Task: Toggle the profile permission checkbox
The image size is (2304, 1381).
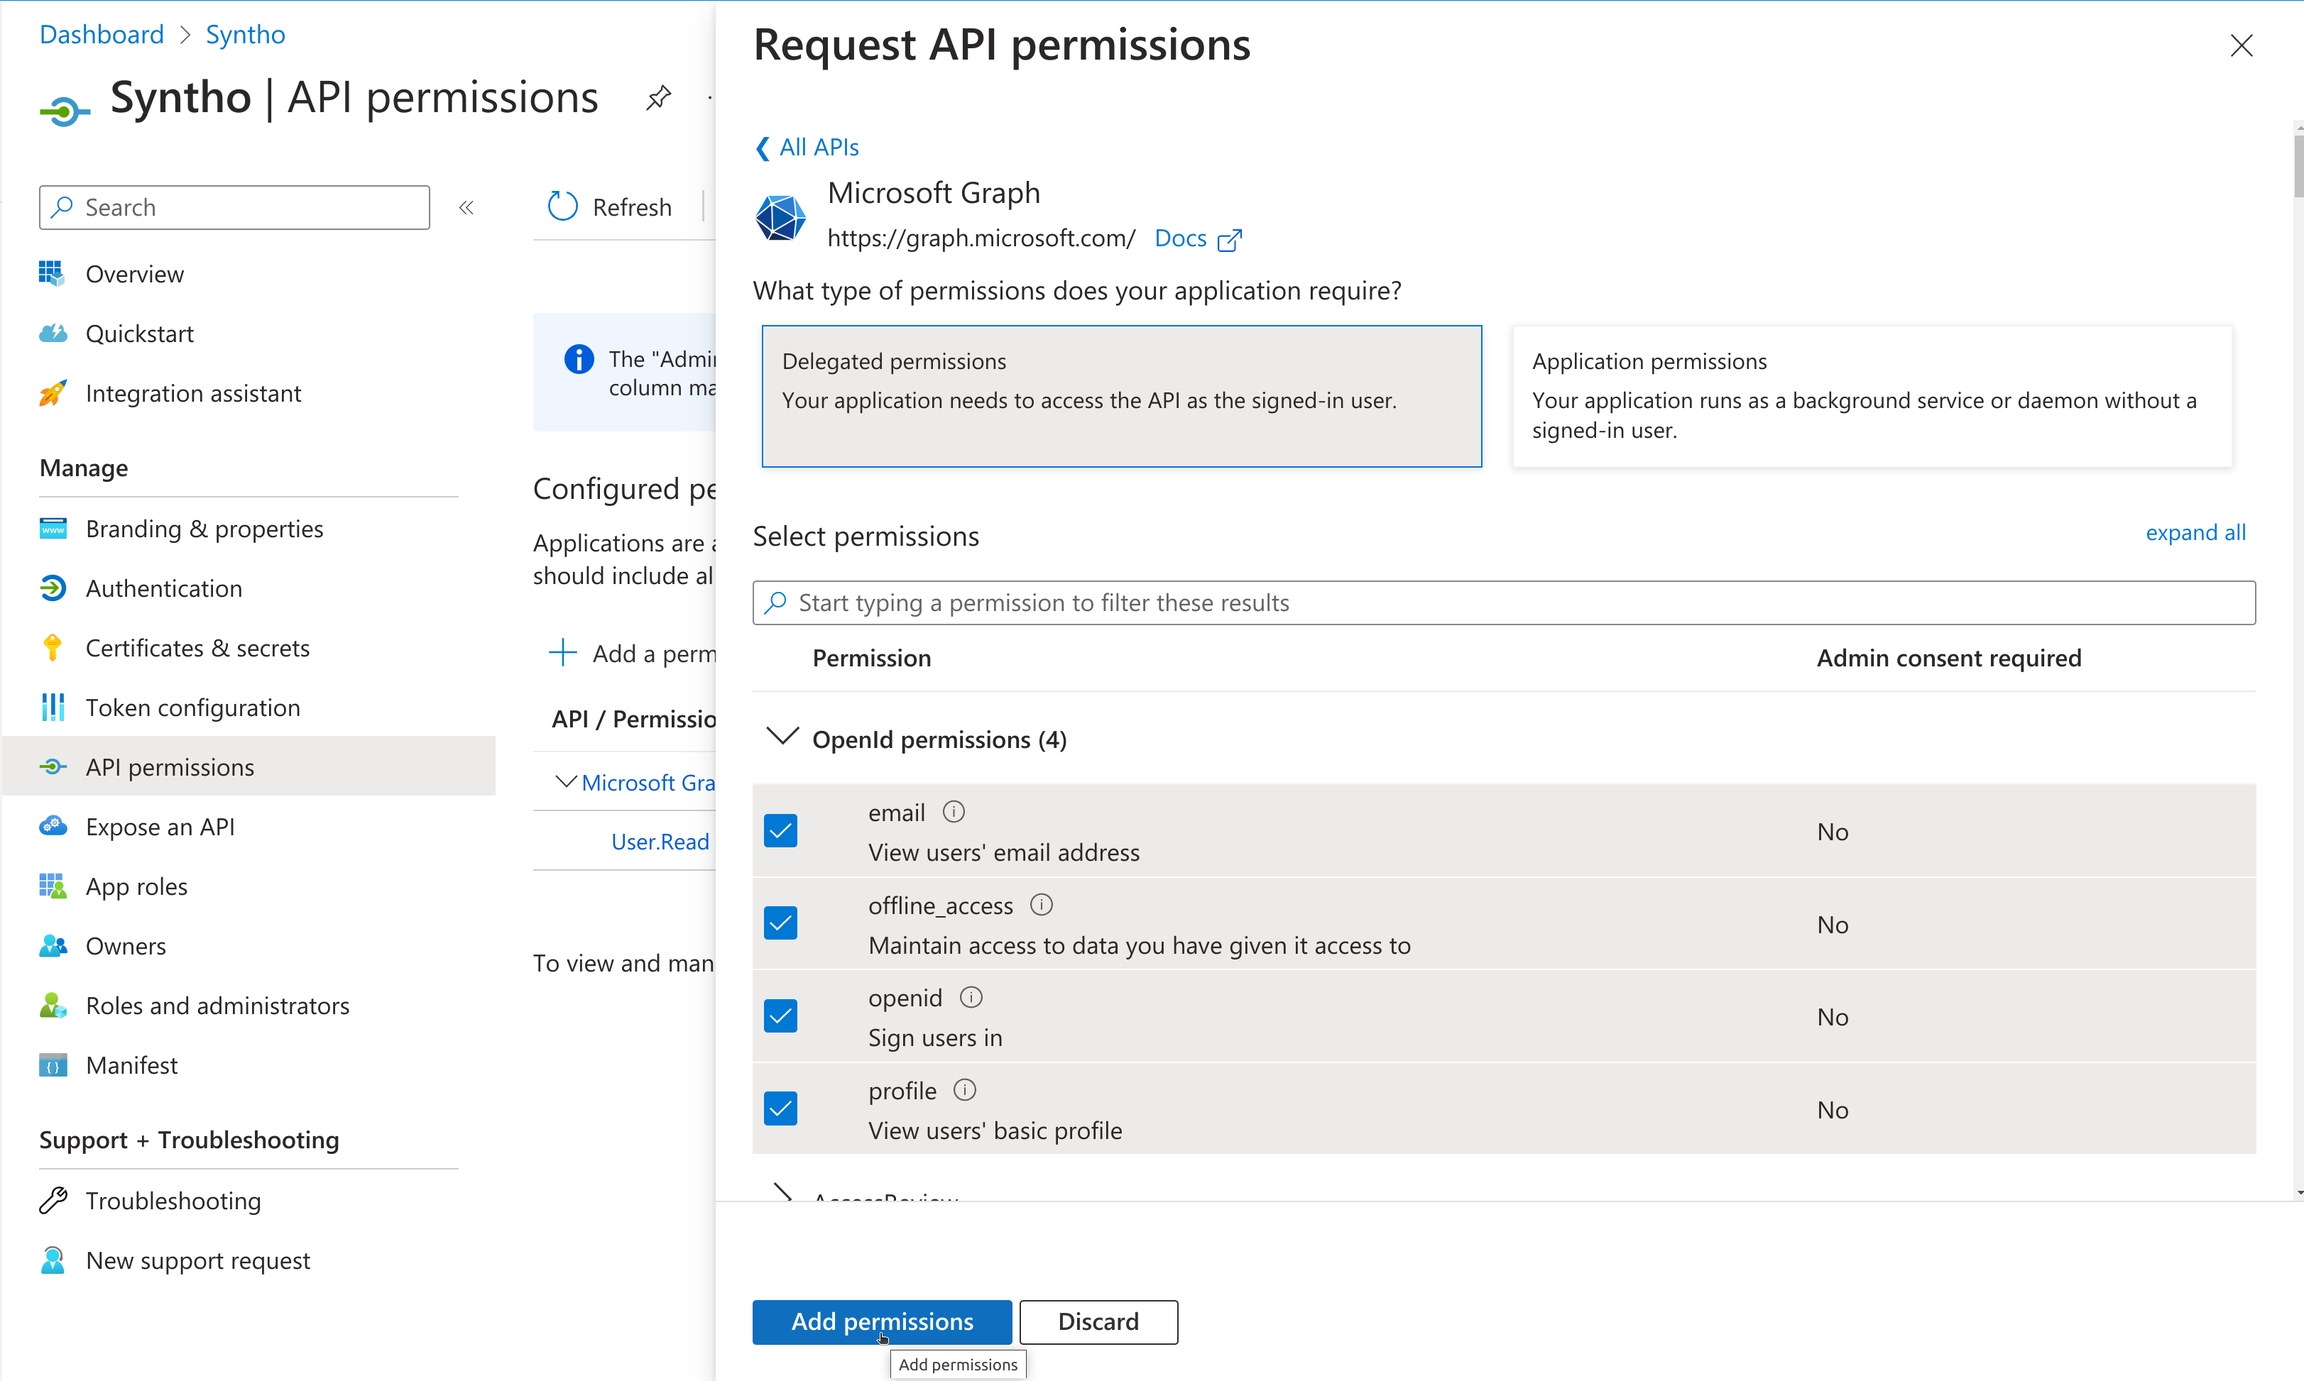Action: 780,1109
